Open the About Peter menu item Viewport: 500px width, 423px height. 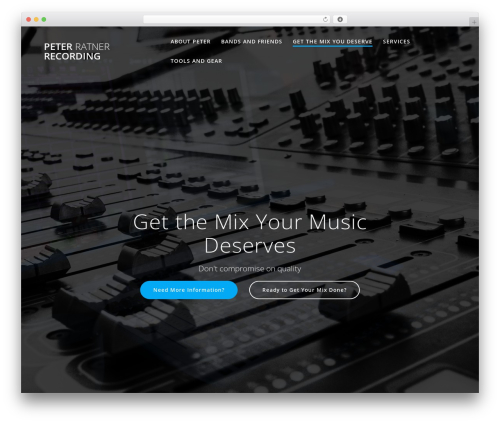coord(190,42)
